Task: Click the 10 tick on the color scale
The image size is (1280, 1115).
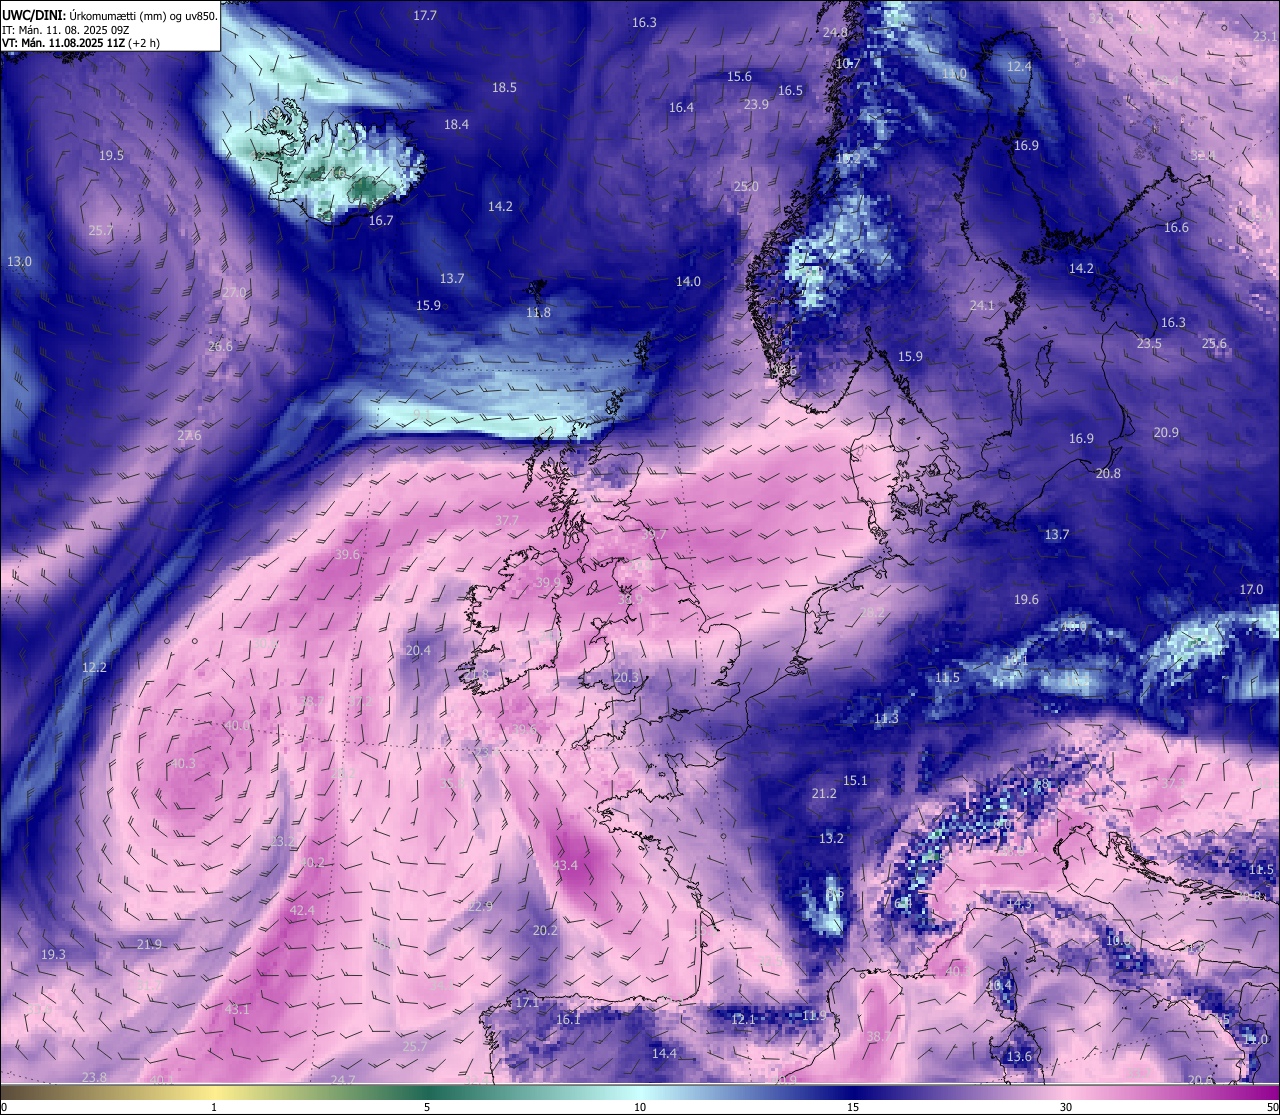Action: tap(640, 1107)
